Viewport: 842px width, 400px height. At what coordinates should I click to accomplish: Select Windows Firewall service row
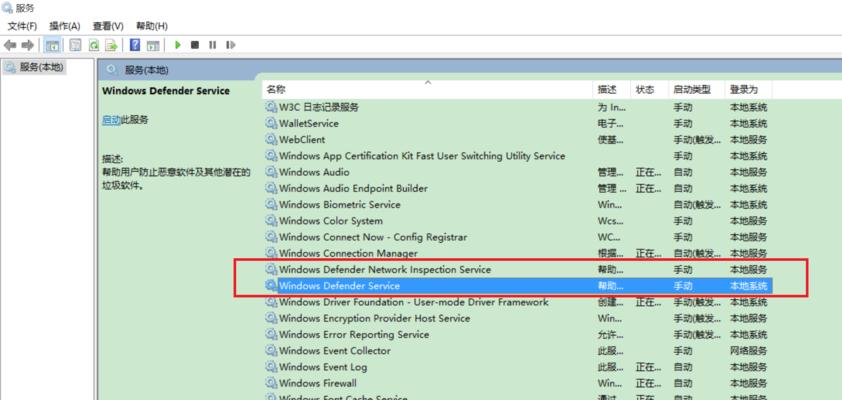(x=517, y=383)
